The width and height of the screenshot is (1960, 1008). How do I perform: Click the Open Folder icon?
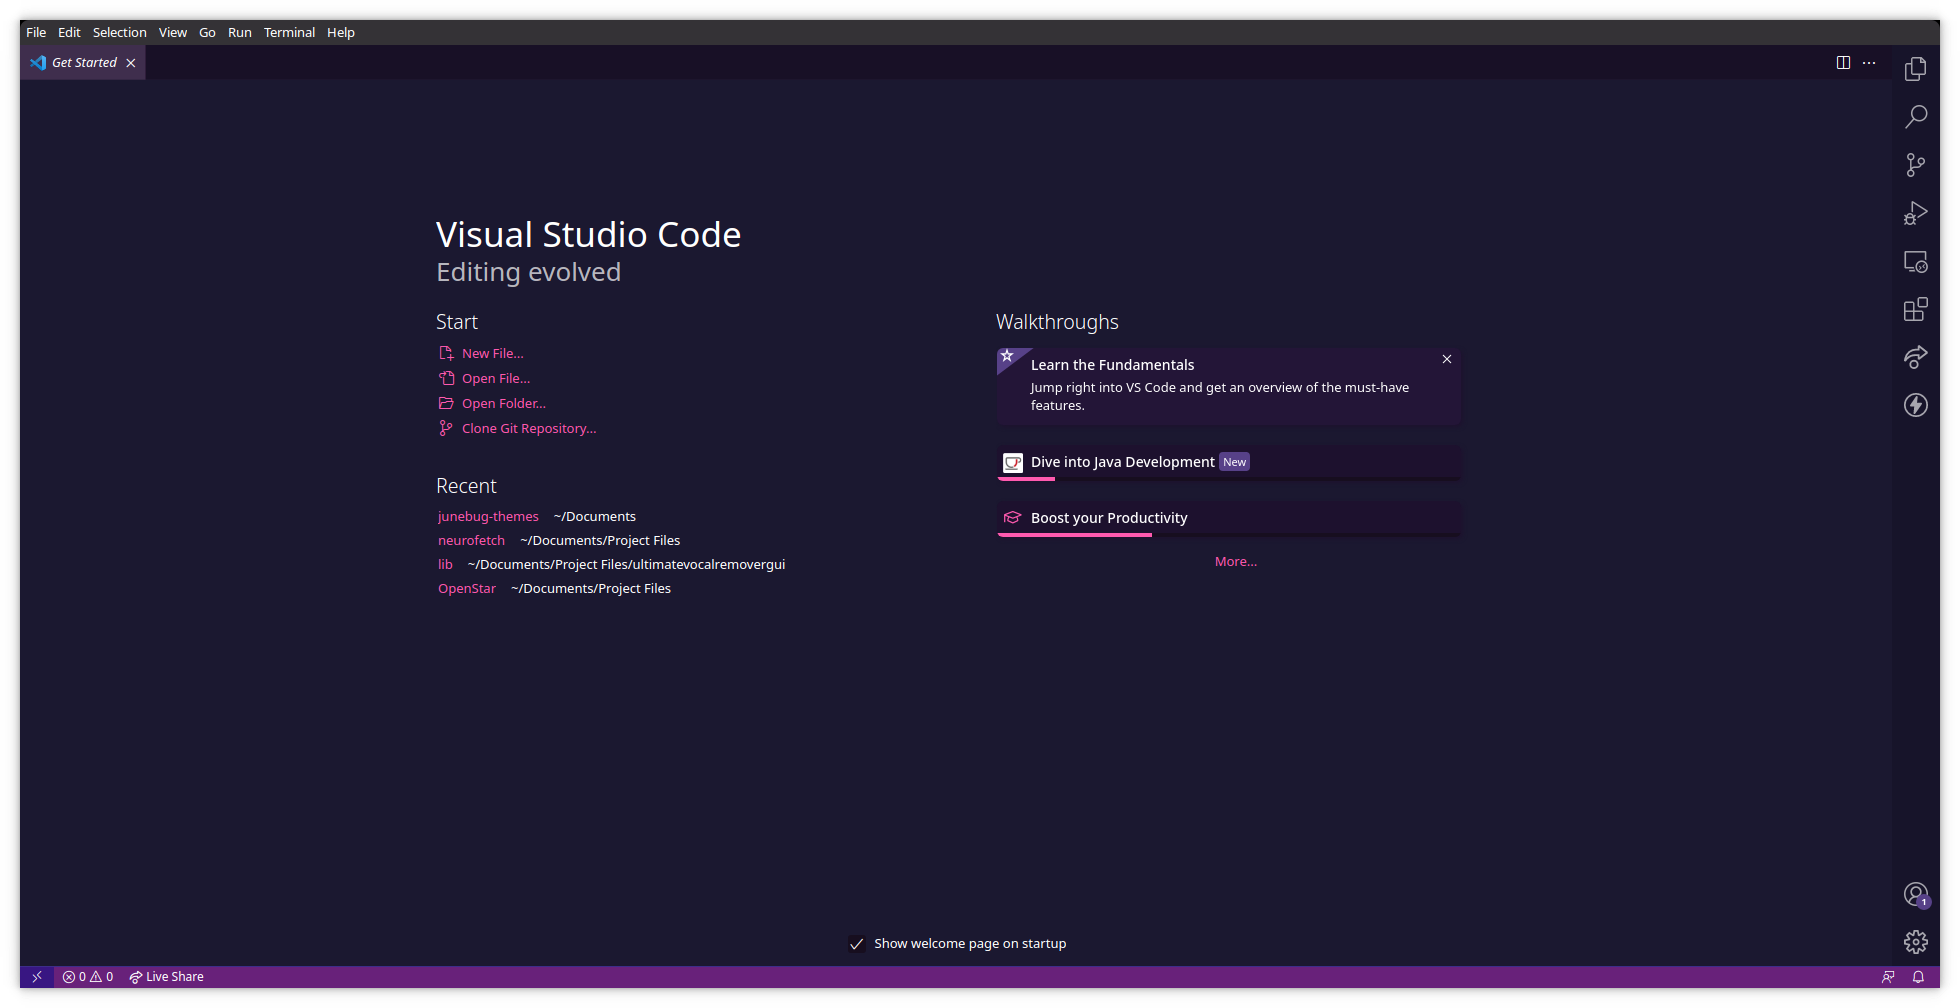click(x=446, y=403)
